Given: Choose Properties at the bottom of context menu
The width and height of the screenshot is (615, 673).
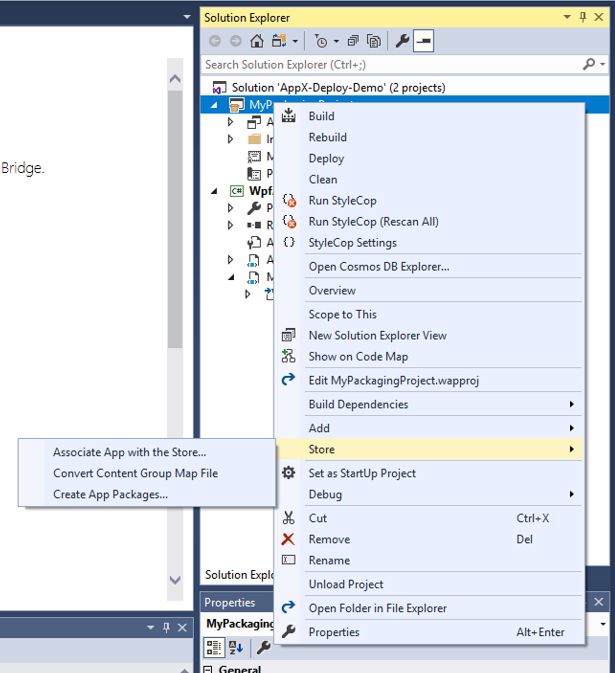Looking at the screenshot, I should (x=429, y=632).
